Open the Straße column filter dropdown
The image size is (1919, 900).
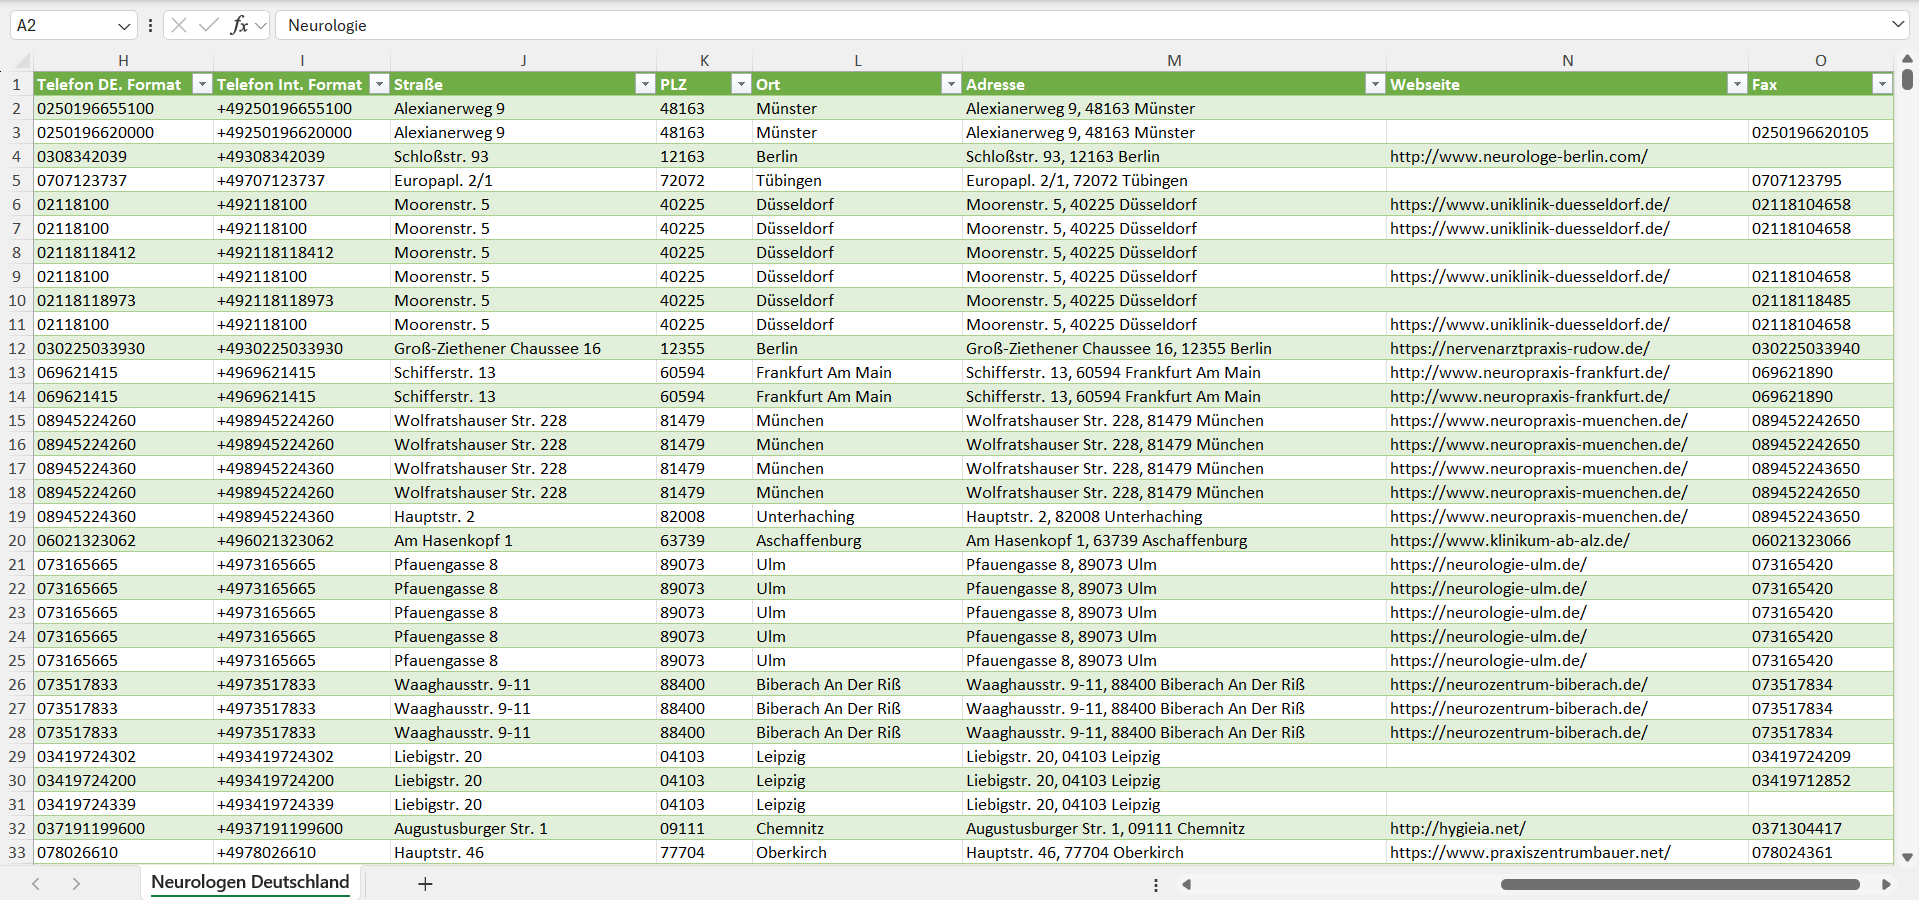point(645,84)
